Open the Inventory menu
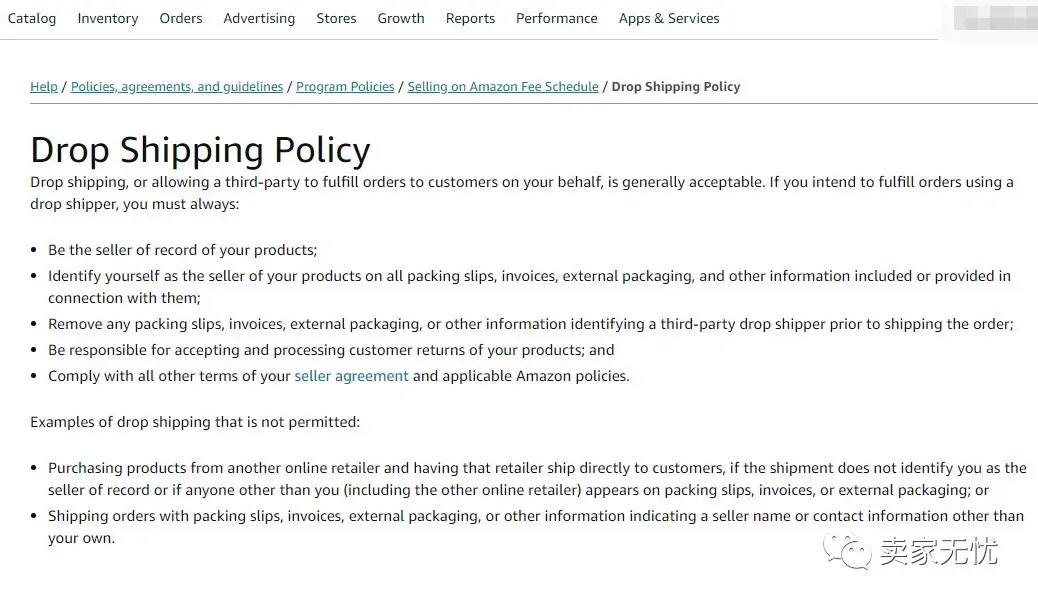The height and width of the screenshot is (602, 1038). pos(108,19)
